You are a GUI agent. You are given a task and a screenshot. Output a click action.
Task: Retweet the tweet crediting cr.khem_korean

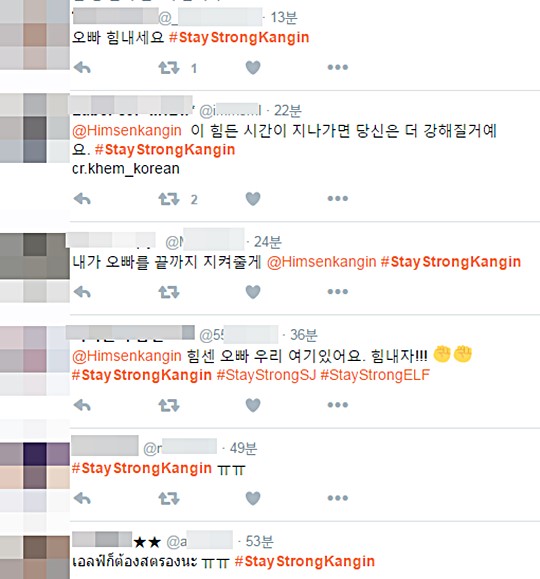click(169, 199)
